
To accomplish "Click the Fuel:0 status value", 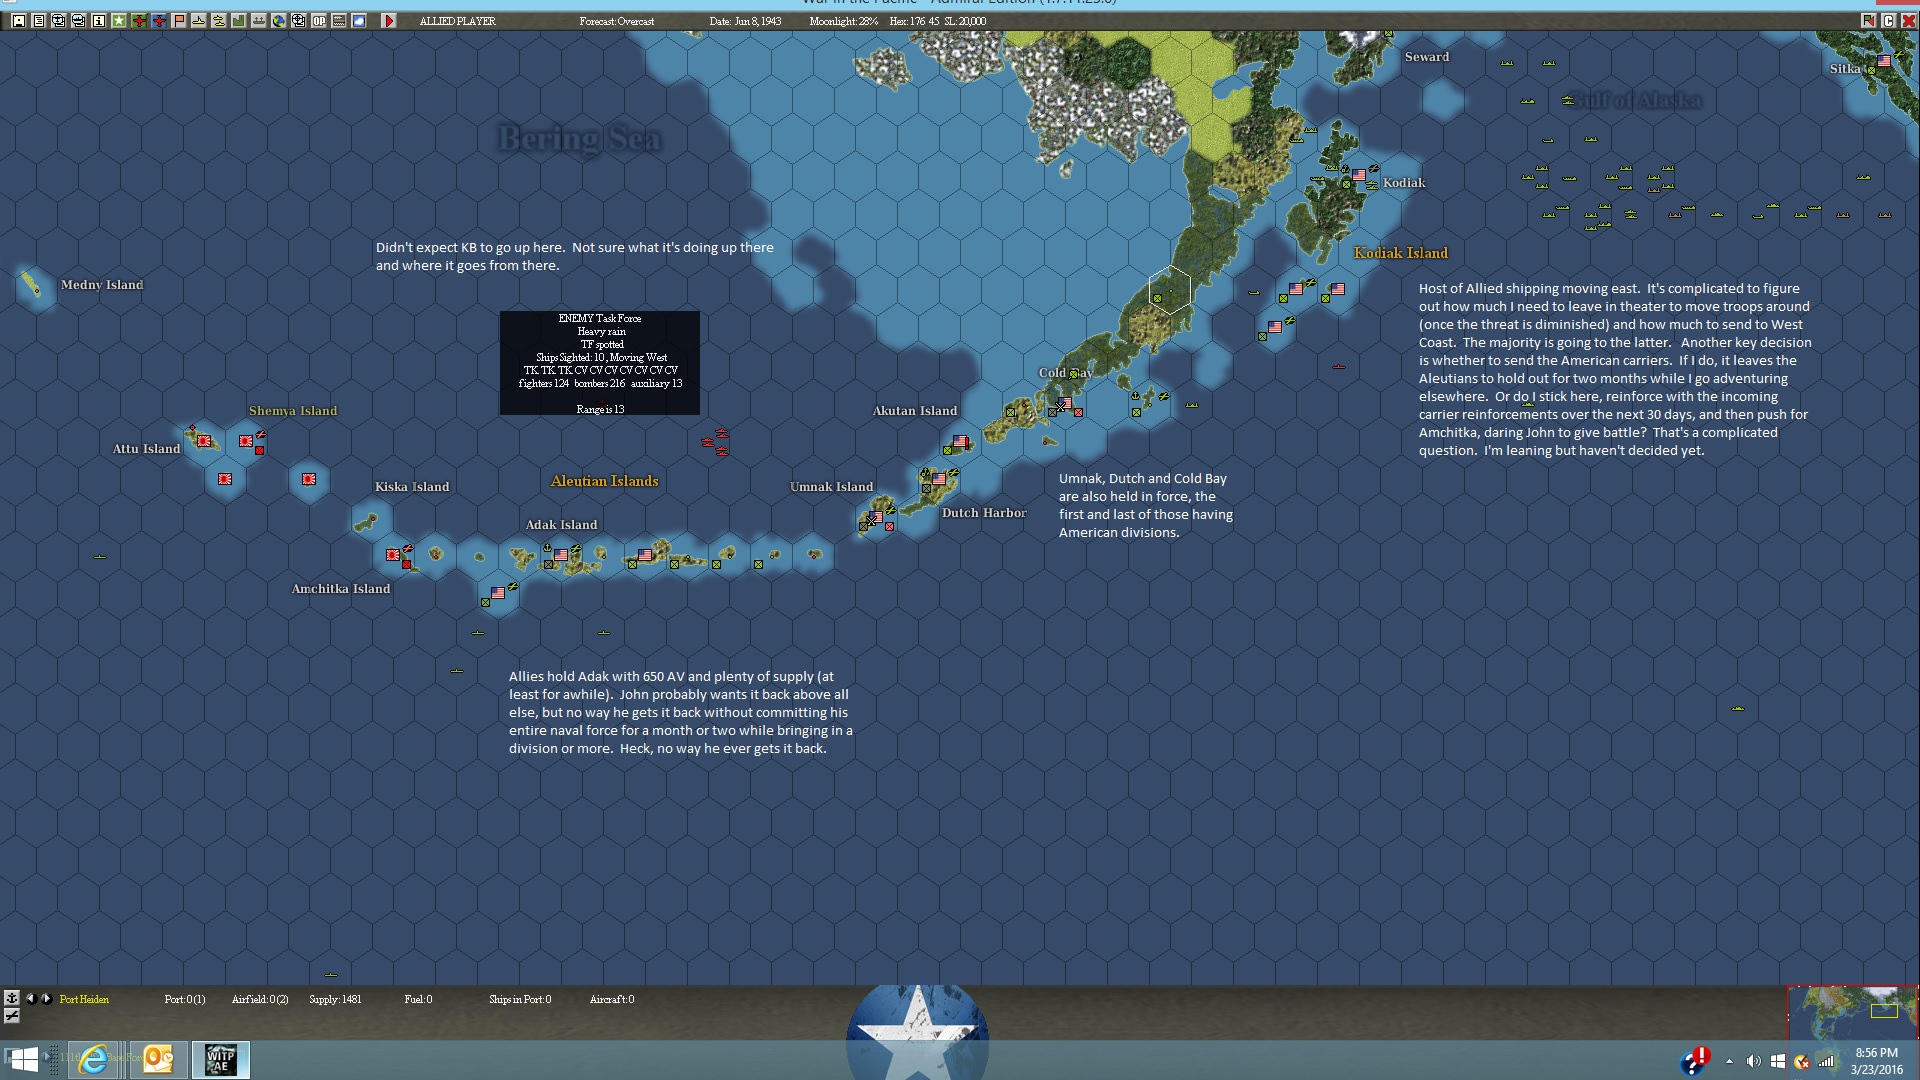I will click(x=418, y=999).
